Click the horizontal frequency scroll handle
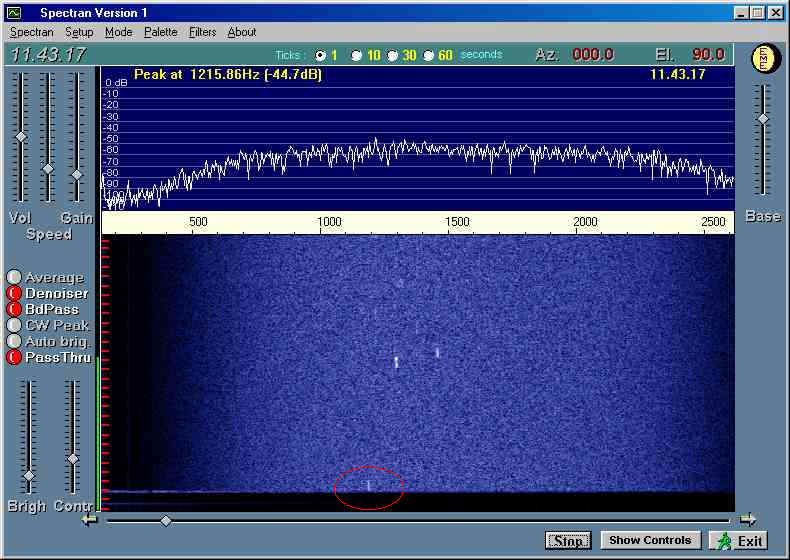 tap(166, 521)
